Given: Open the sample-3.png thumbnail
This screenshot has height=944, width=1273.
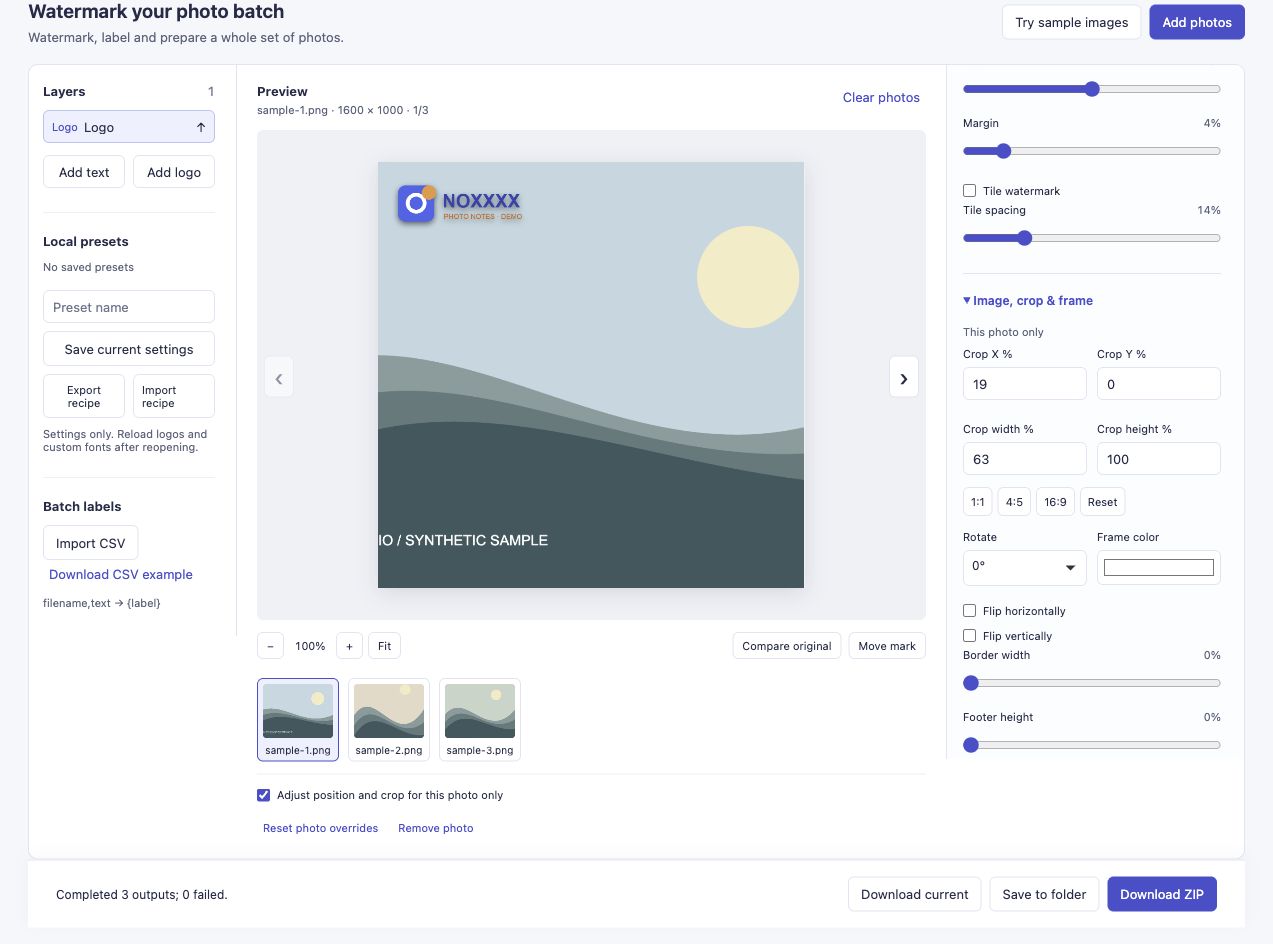Looking at the screenshot, I should (x=480, y=719).
